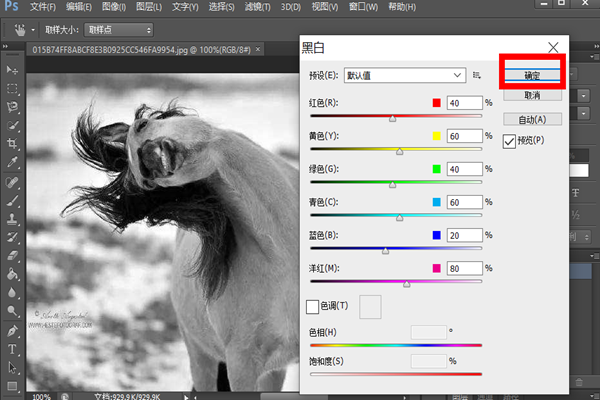Click the 黄色(Y) slider handle
600x400 pixels.
click(399, 152)
